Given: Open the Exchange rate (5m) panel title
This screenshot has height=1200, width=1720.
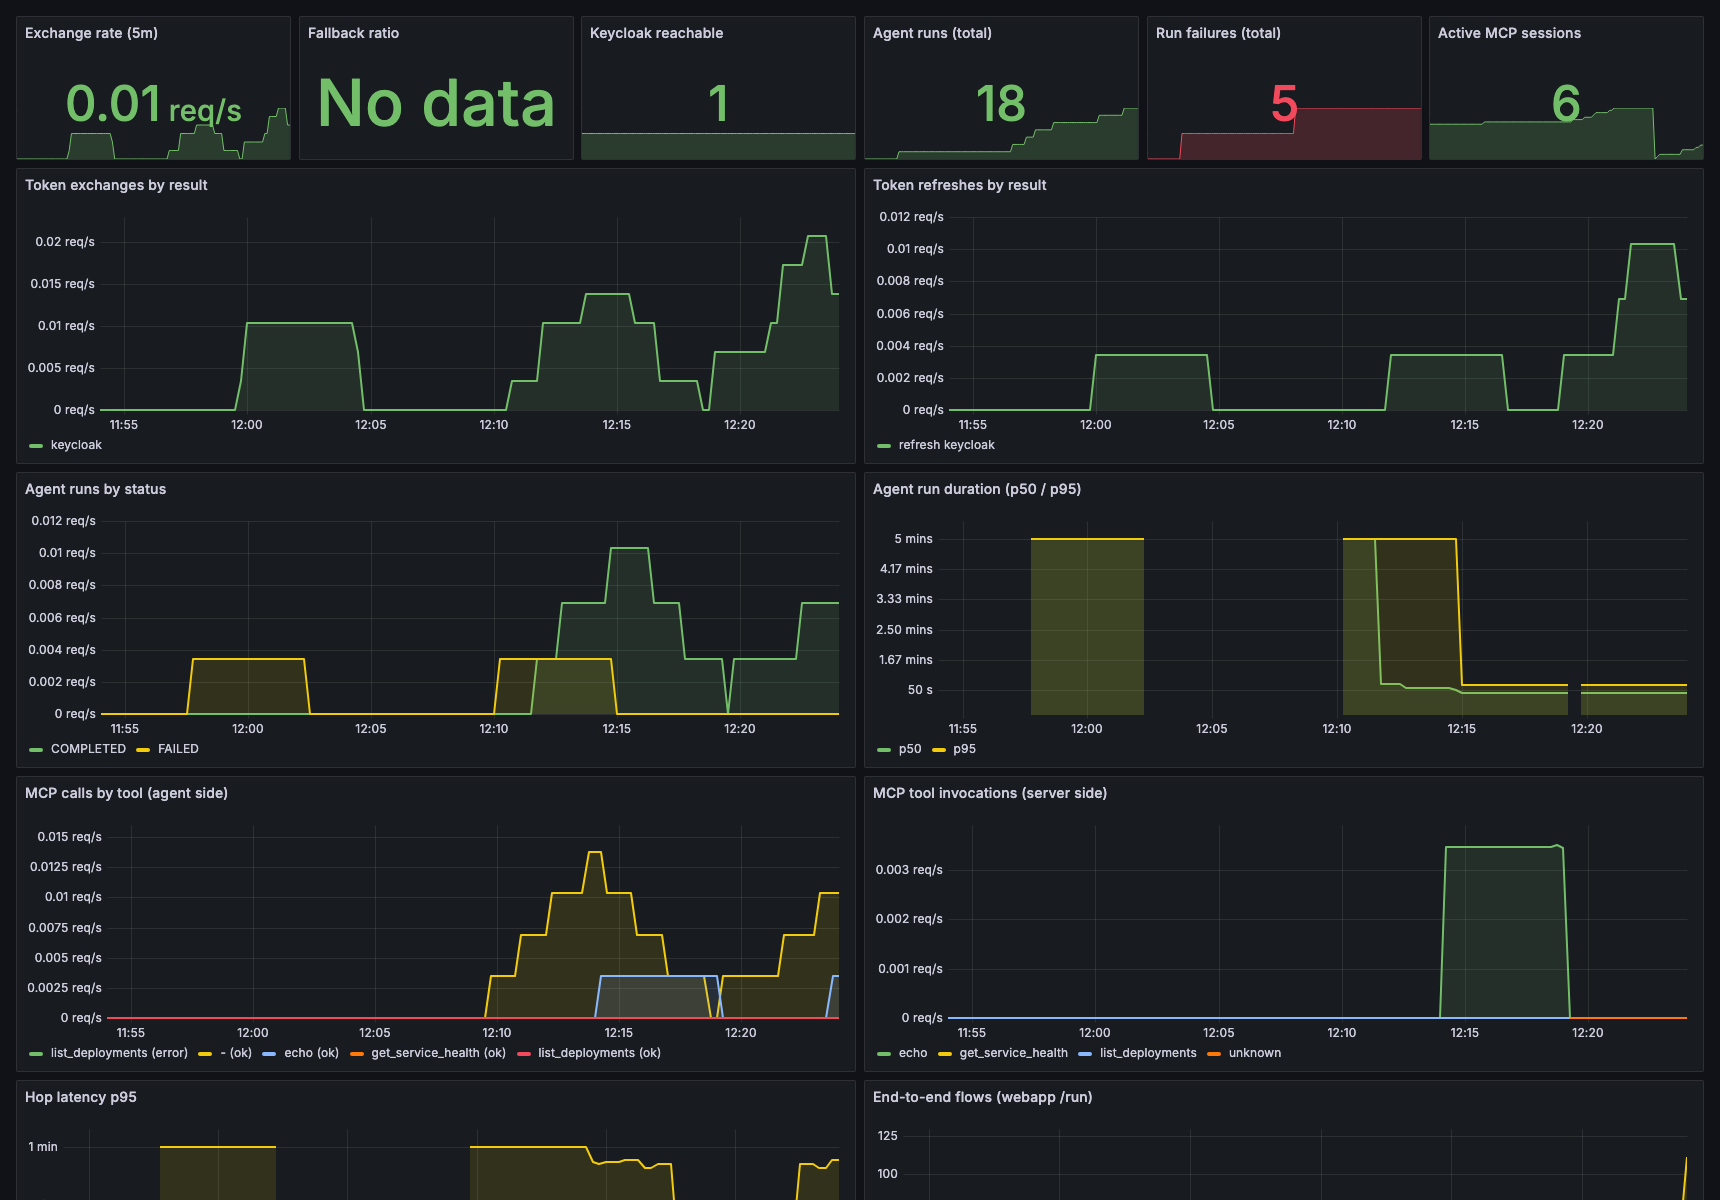Looking at the screenshot, I should 91,33.
